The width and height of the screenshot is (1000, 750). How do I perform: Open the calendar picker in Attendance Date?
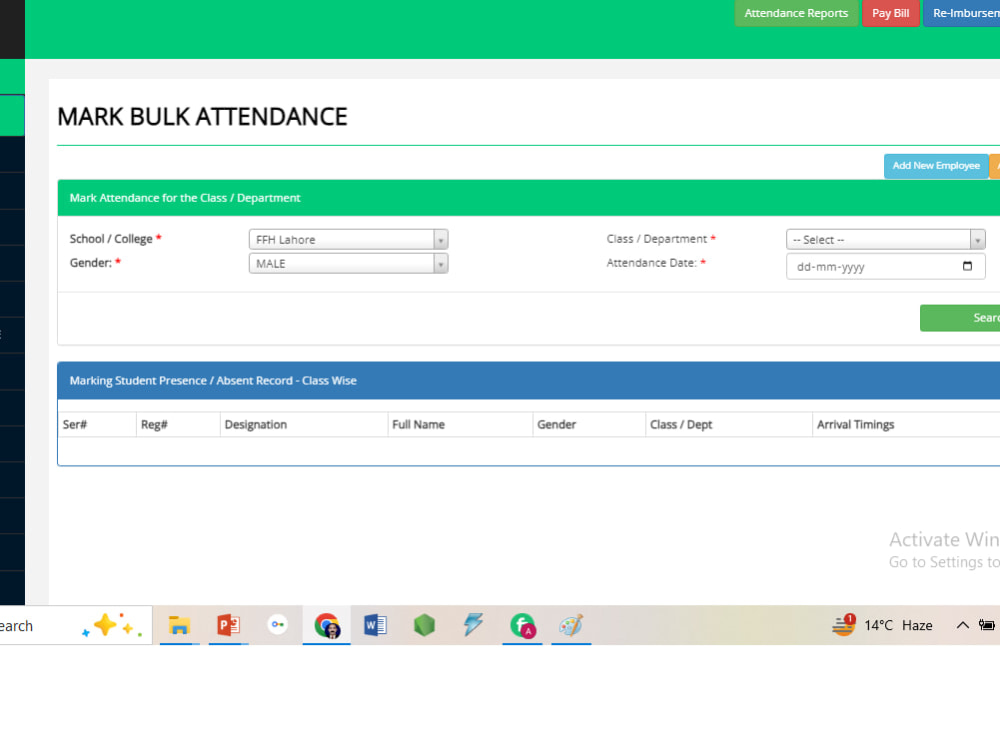click(967, 267)
